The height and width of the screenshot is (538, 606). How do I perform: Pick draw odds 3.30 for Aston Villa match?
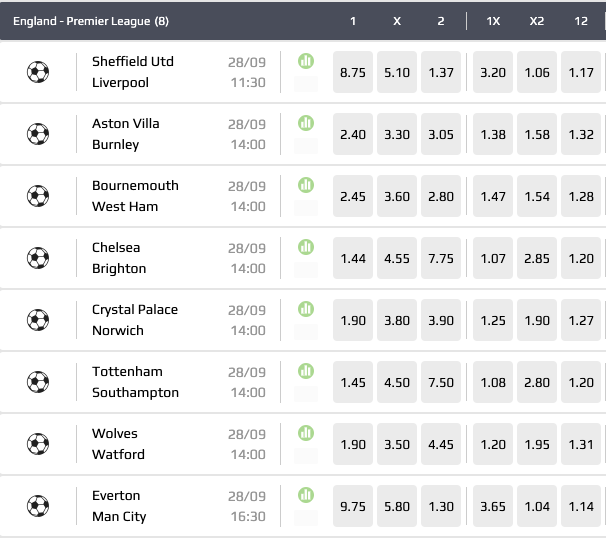(x=397, y=135)
